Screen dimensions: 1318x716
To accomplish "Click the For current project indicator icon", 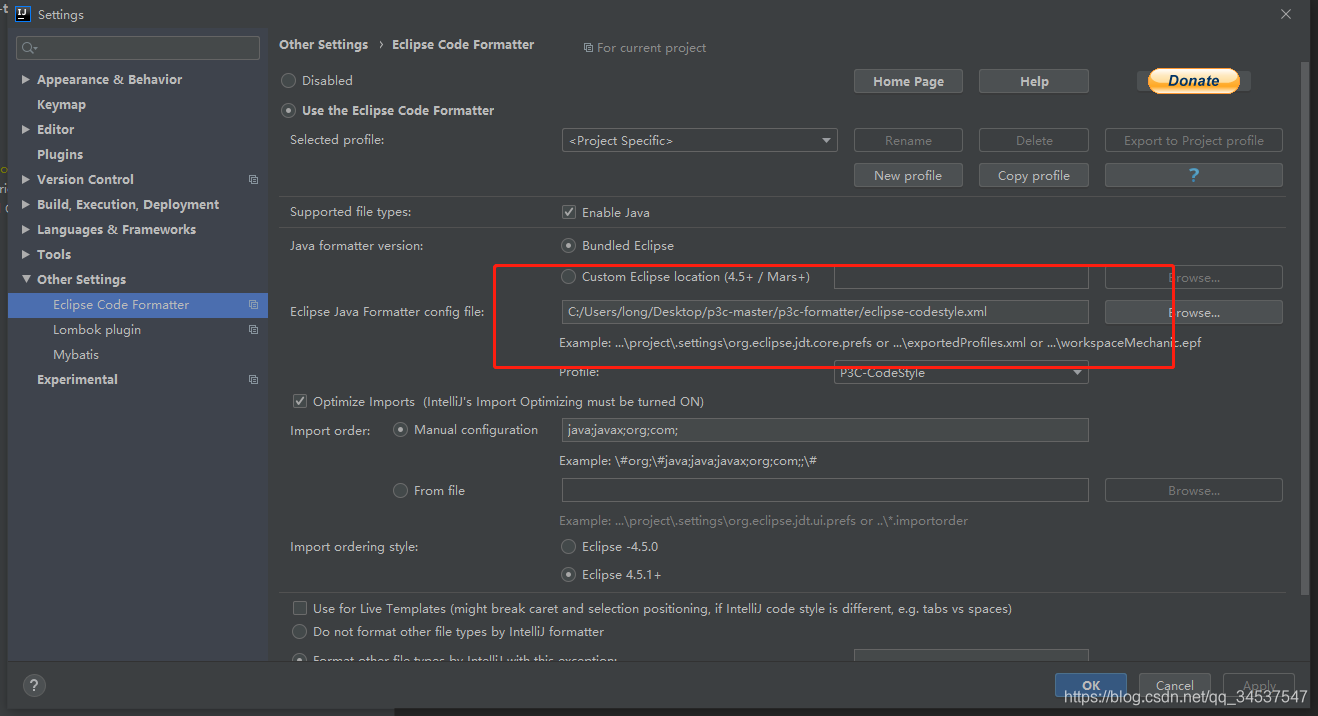I will pos(588,48).
